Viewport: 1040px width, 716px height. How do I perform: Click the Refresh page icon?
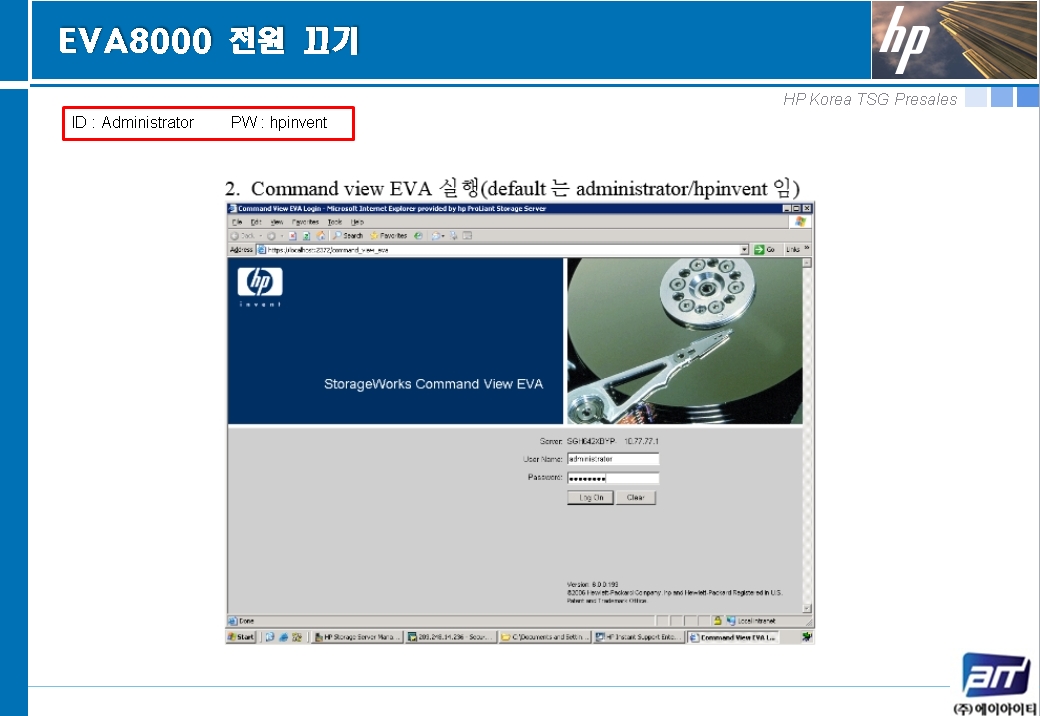306,235
